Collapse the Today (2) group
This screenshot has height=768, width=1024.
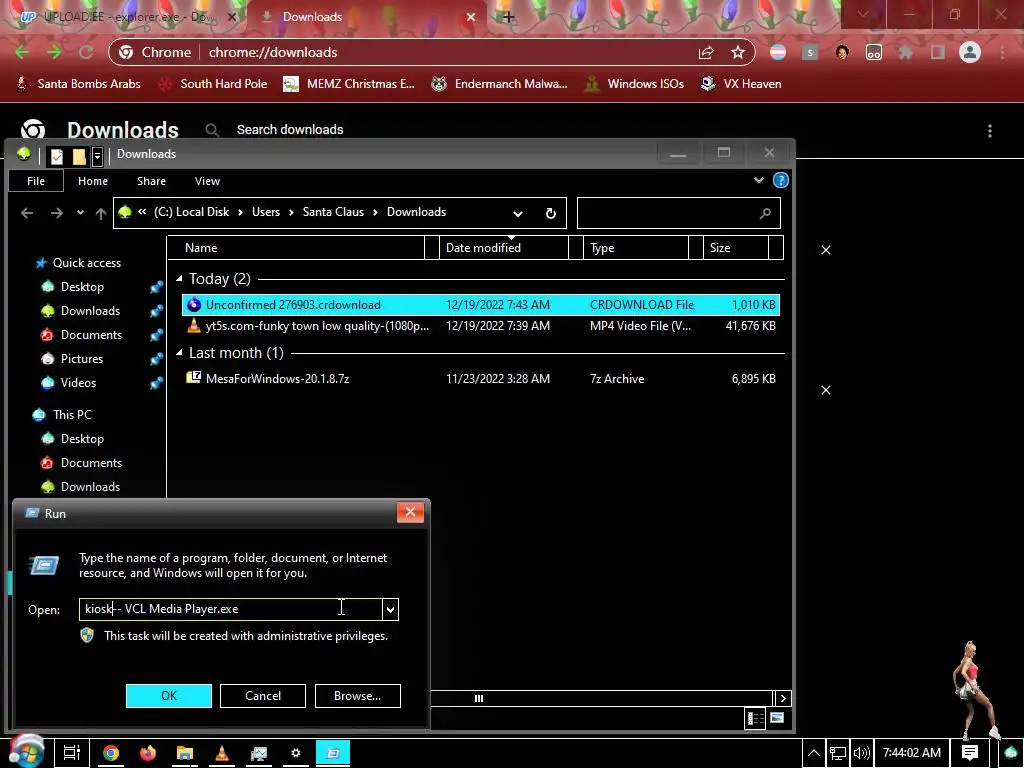(180, 279)
